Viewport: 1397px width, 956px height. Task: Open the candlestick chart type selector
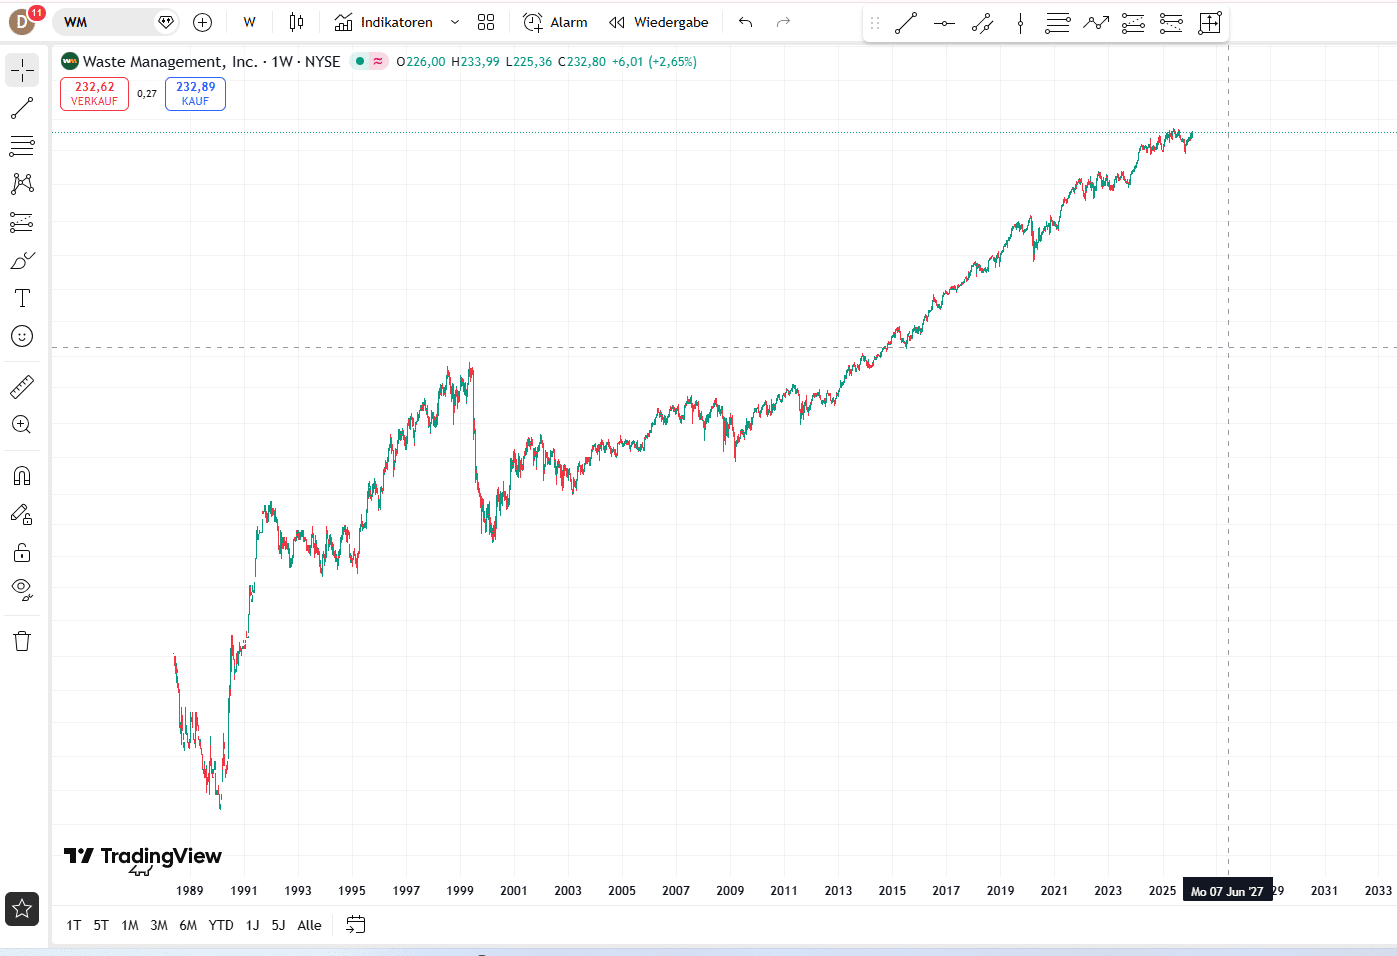296,22
